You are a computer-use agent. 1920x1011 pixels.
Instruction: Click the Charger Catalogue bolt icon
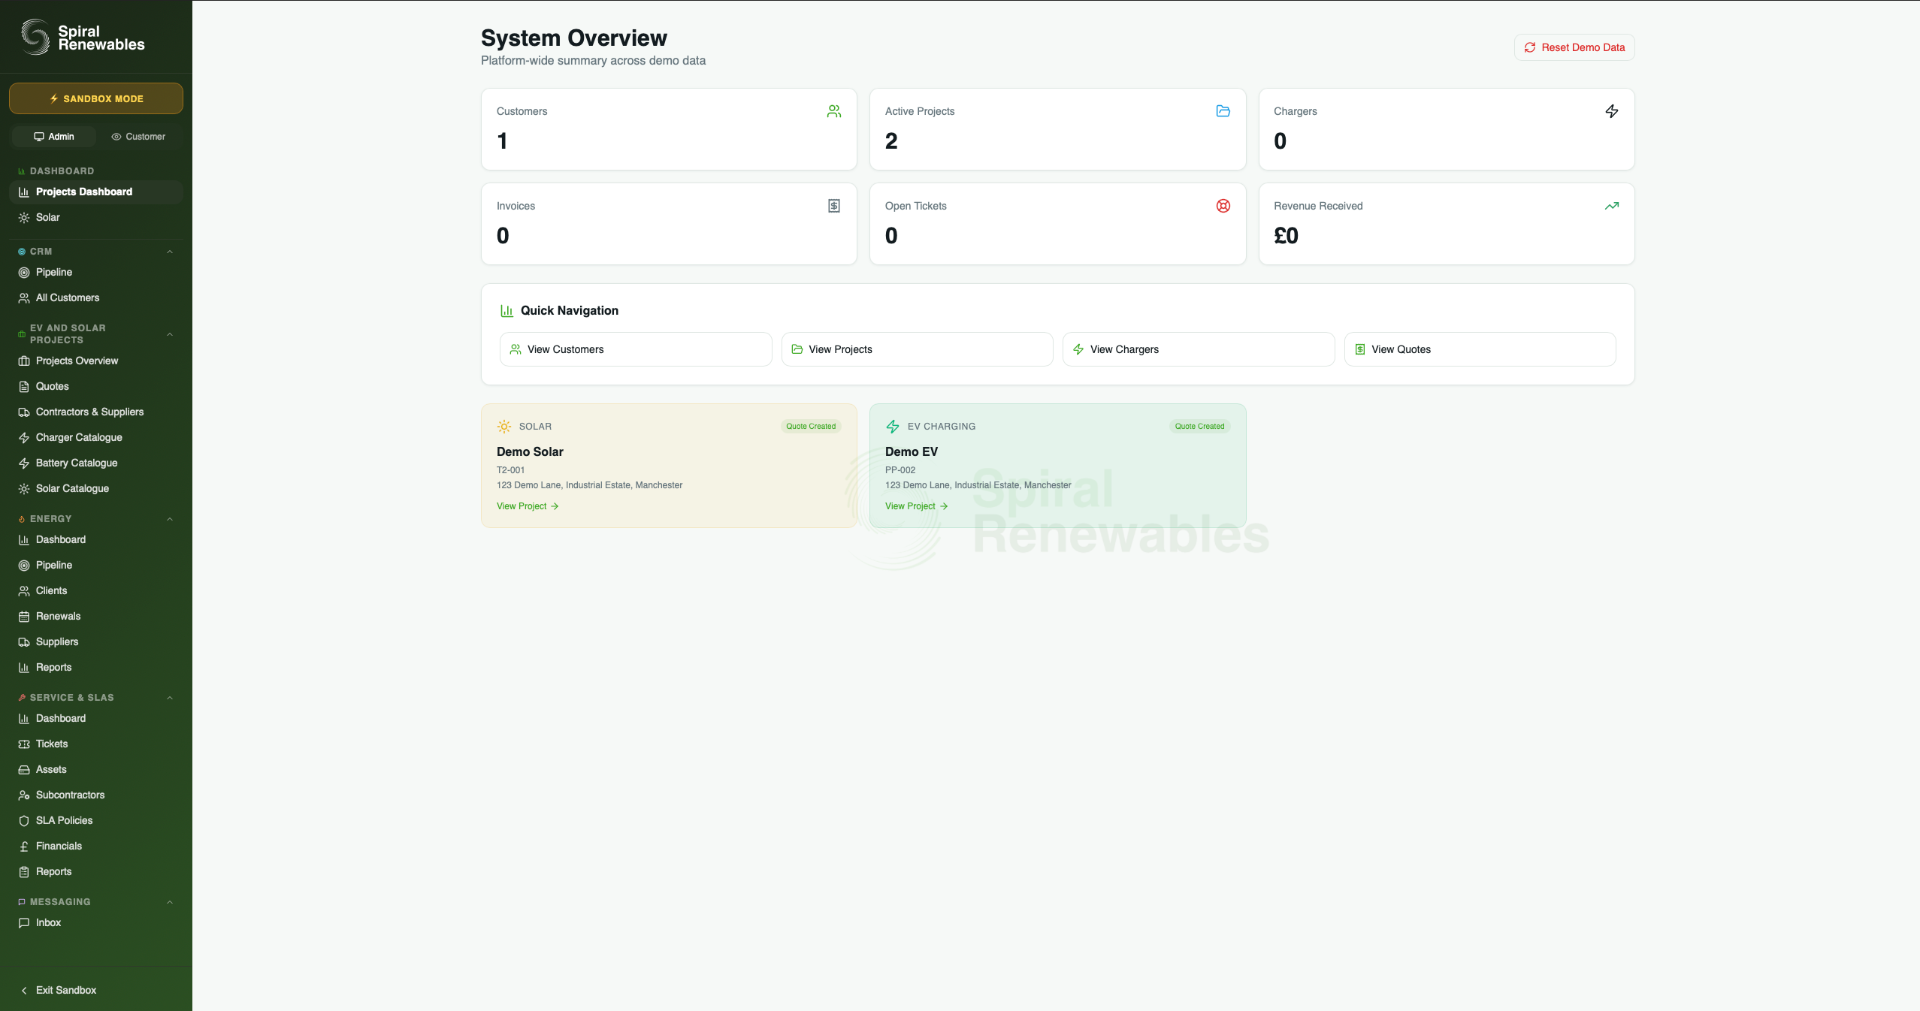pos(24,438)
